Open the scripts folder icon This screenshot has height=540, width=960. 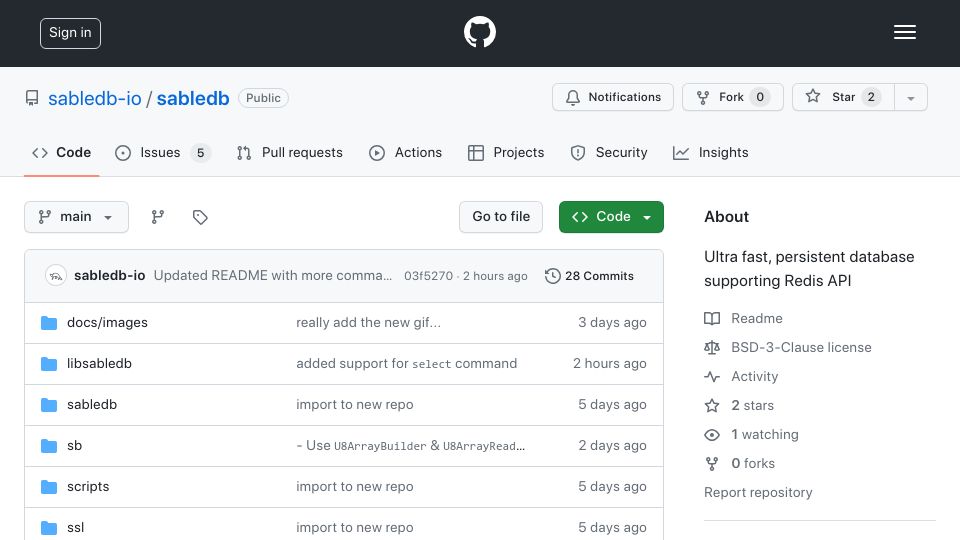click(49, 487)
